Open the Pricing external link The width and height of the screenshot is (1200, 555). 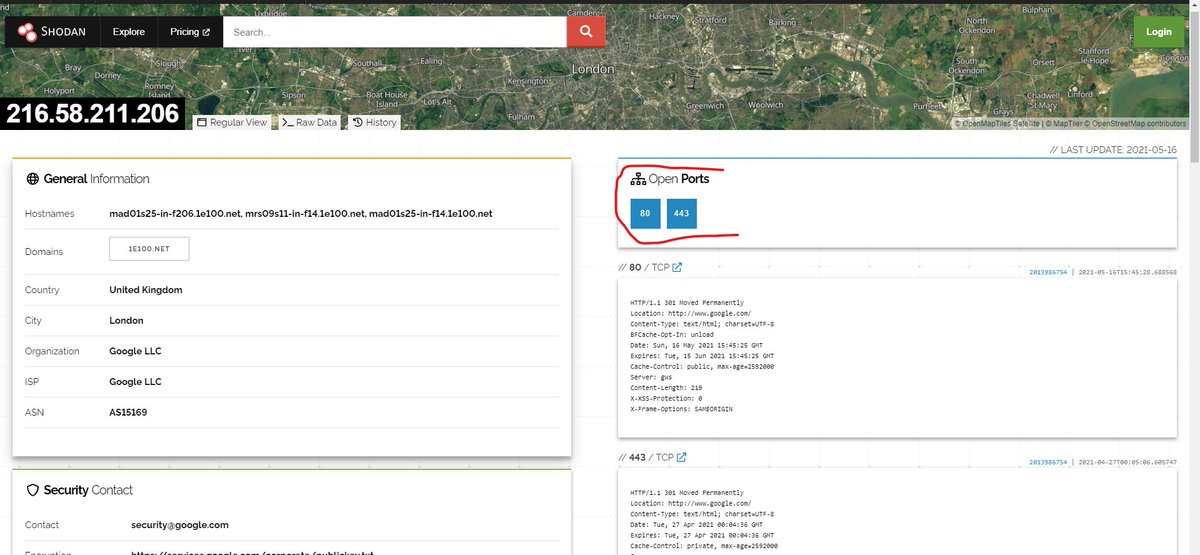click(190, 32)
